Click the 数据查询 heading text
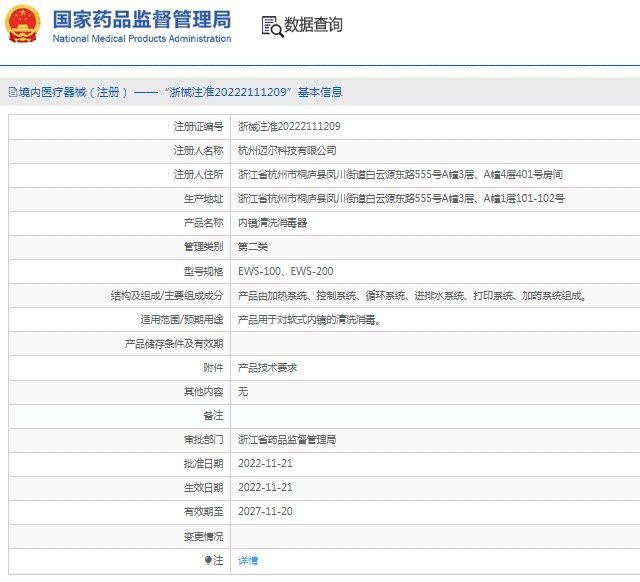 [x=313, y=24]
